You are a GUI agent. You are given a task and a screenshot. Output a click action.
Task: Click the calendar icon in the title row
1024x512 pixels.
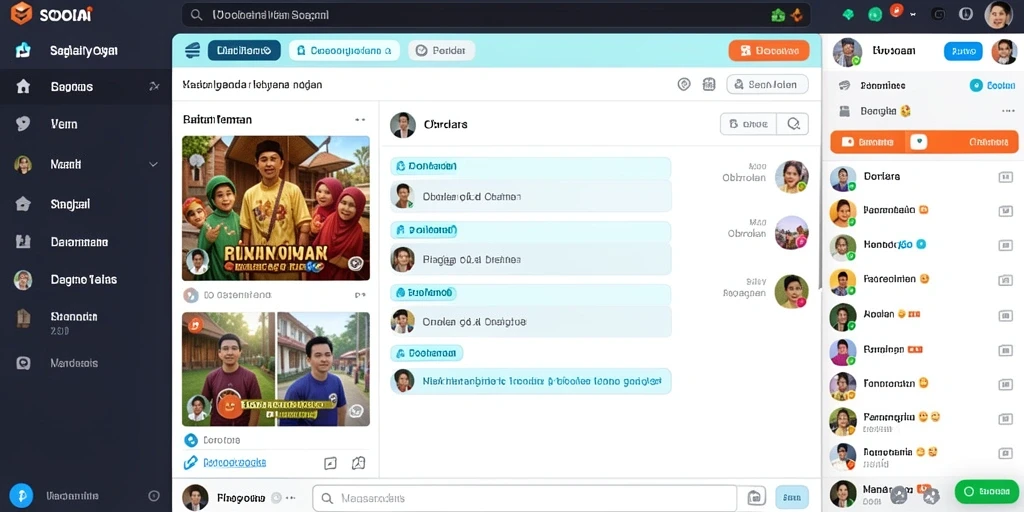(709, 84)
